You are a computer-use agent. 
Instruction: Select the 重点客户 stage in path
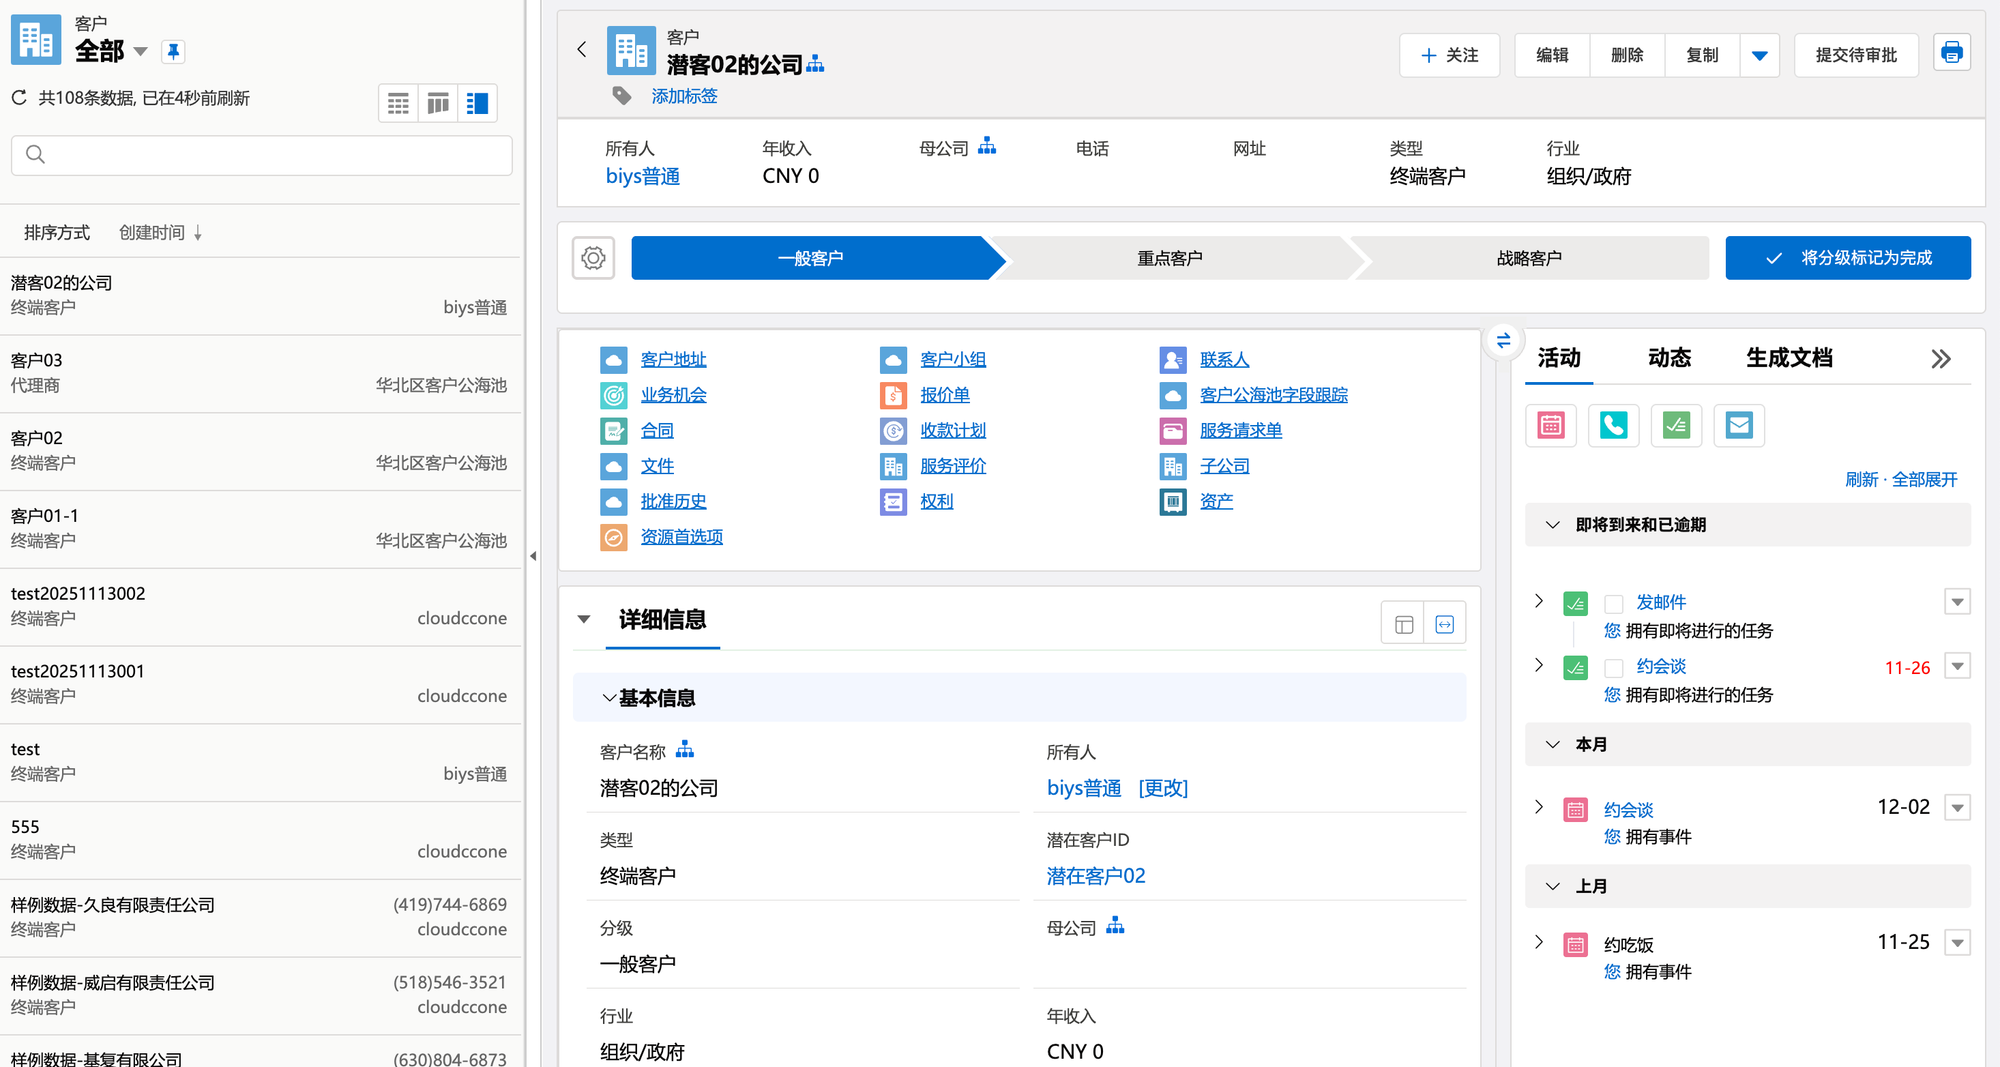point(1169,258)
